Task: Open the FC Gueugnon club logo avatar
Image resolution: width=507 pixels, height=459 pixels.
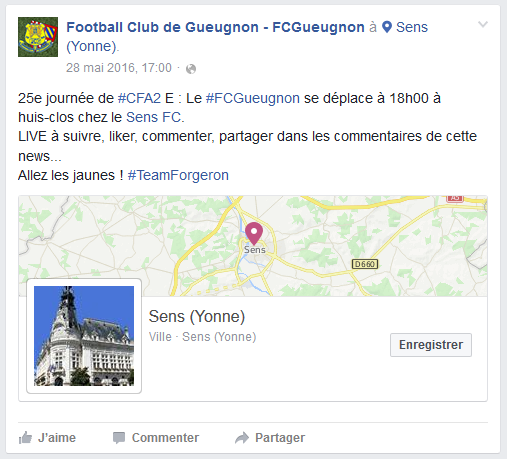Action: coord(38,37)
